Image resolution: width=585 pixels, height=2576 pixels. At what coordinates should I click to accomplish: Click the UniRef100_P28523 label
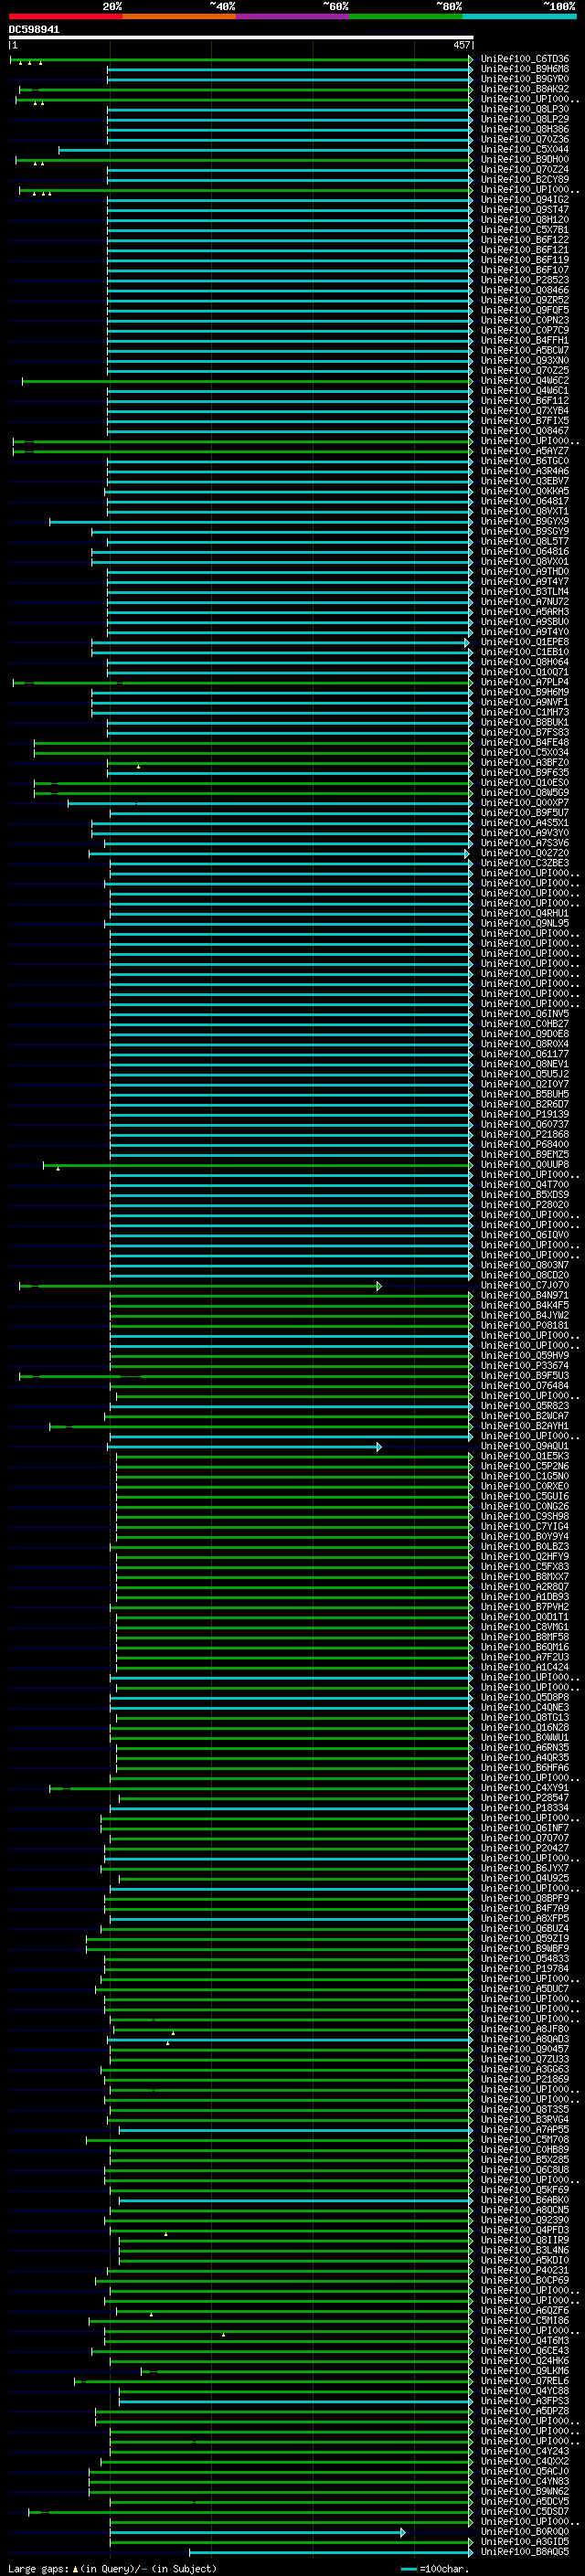click(x=524, y=281)
